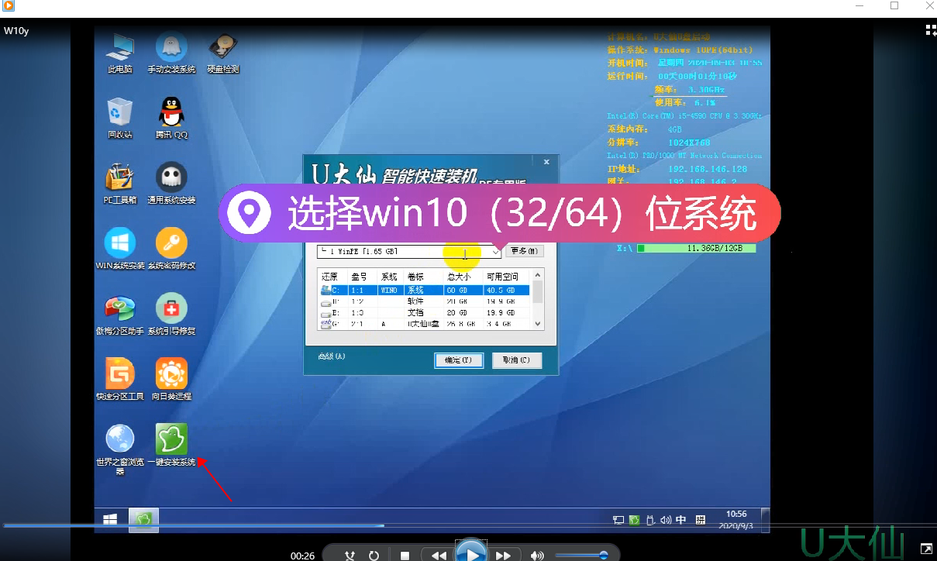The height and width of the screenshot is (561, 937).
Task: Open the PE工具箱 toolbox icon
Action: [x=120, y=183]
